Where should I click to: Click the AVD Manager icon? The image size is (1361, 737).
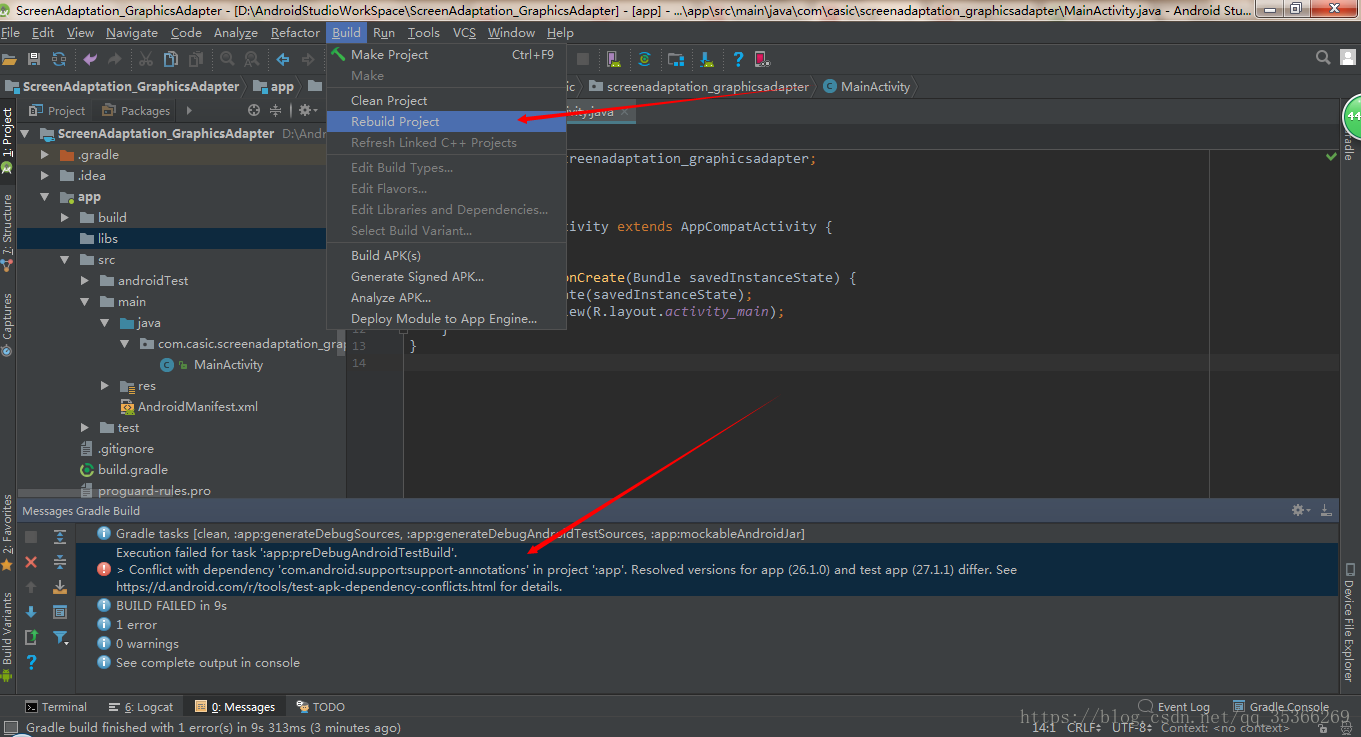click(613, 60)
